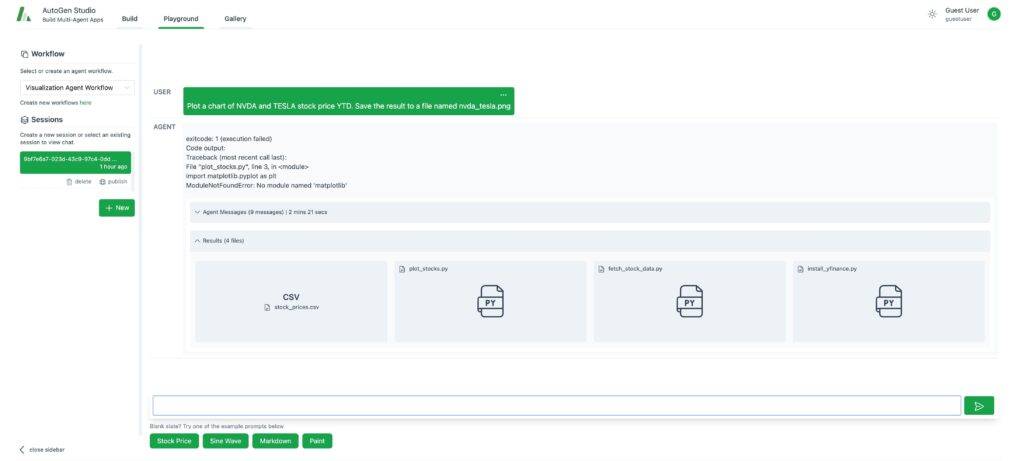Image resolution: width=1024 pixels, height=461 pixels.
Task: Send the message with the arrow button
Action: point(979,405)
